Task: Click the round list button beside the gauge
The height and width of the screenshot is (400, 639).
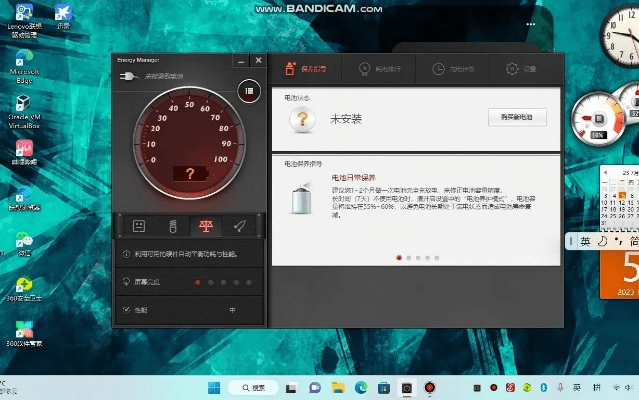Action: tap(247, 91)
